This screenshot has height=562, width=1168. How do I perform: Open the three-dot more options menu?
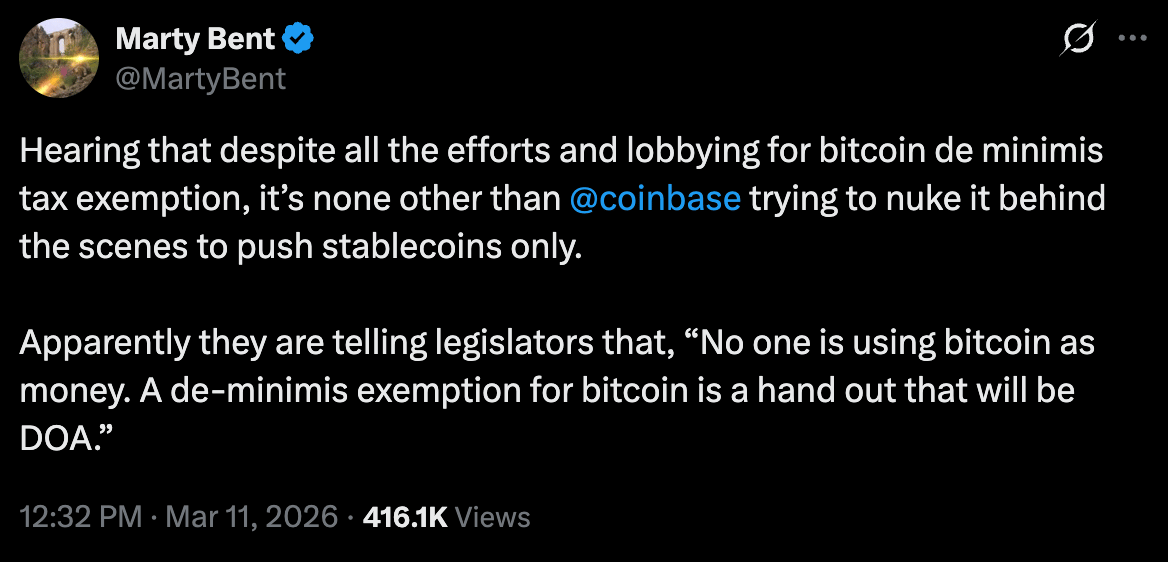pyautogui.click(x=1133, y=39)
